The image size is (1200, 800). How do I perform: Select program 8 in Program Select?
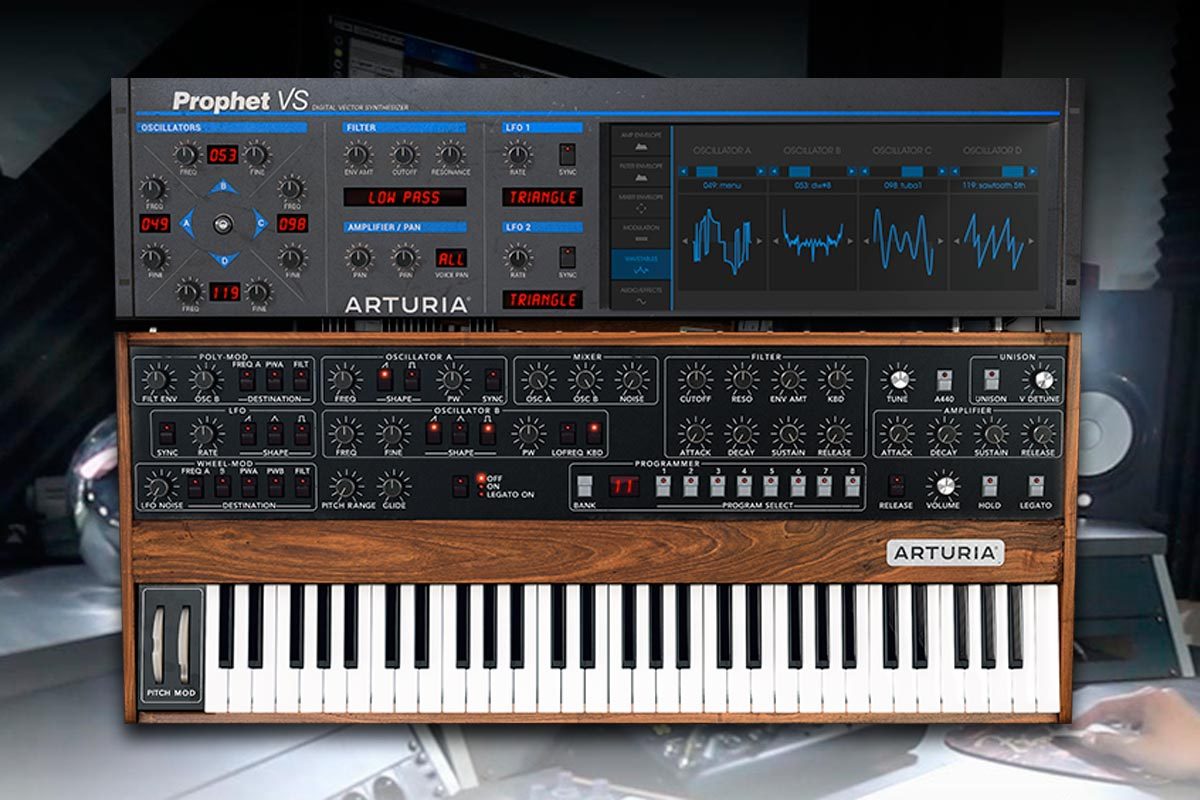(852, 486)
